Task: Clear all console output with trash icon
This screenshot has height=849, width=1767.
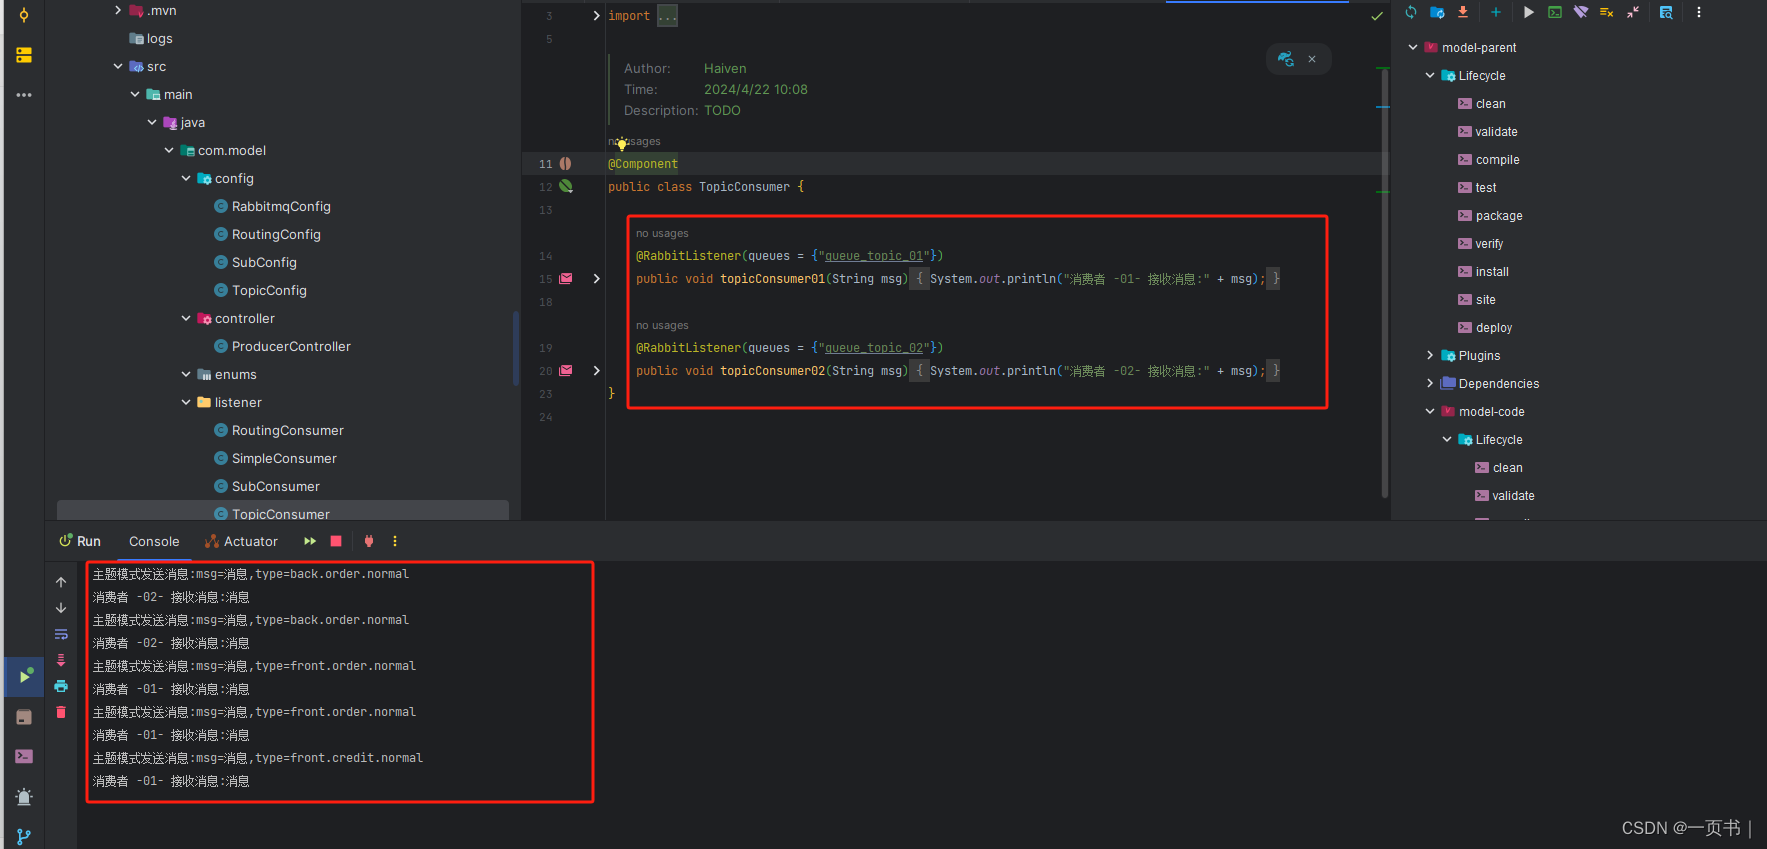Action: pos(61,712)
